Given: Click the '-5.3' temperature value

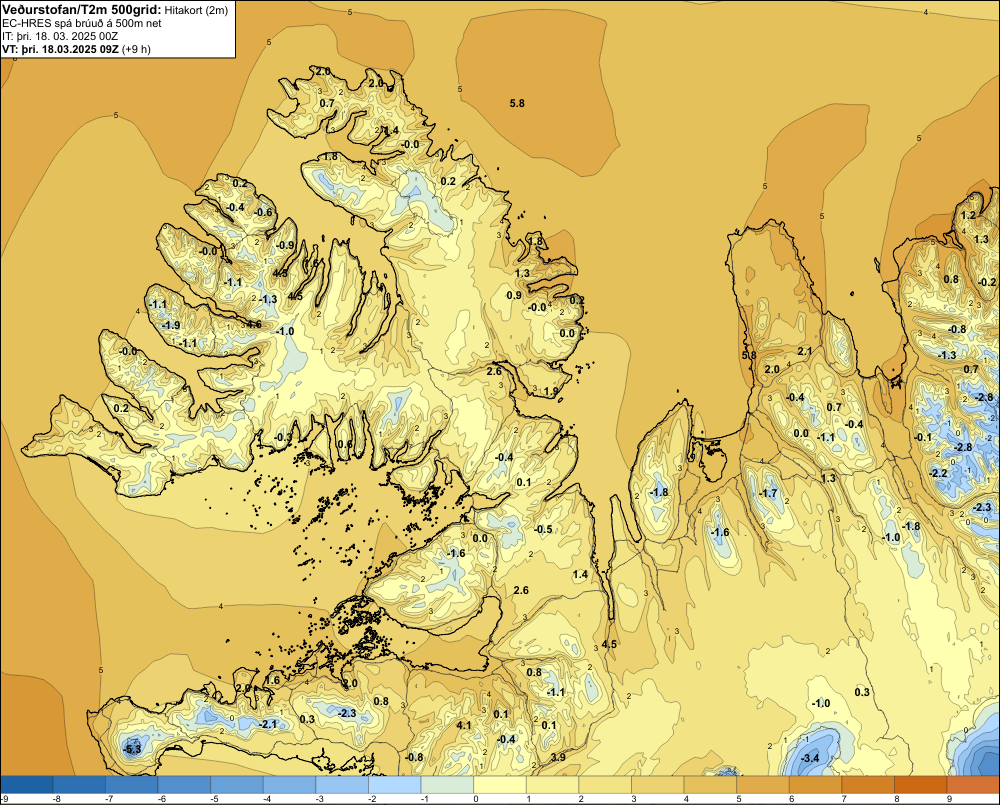Looking at the screenshot, I should click(132, 749).
